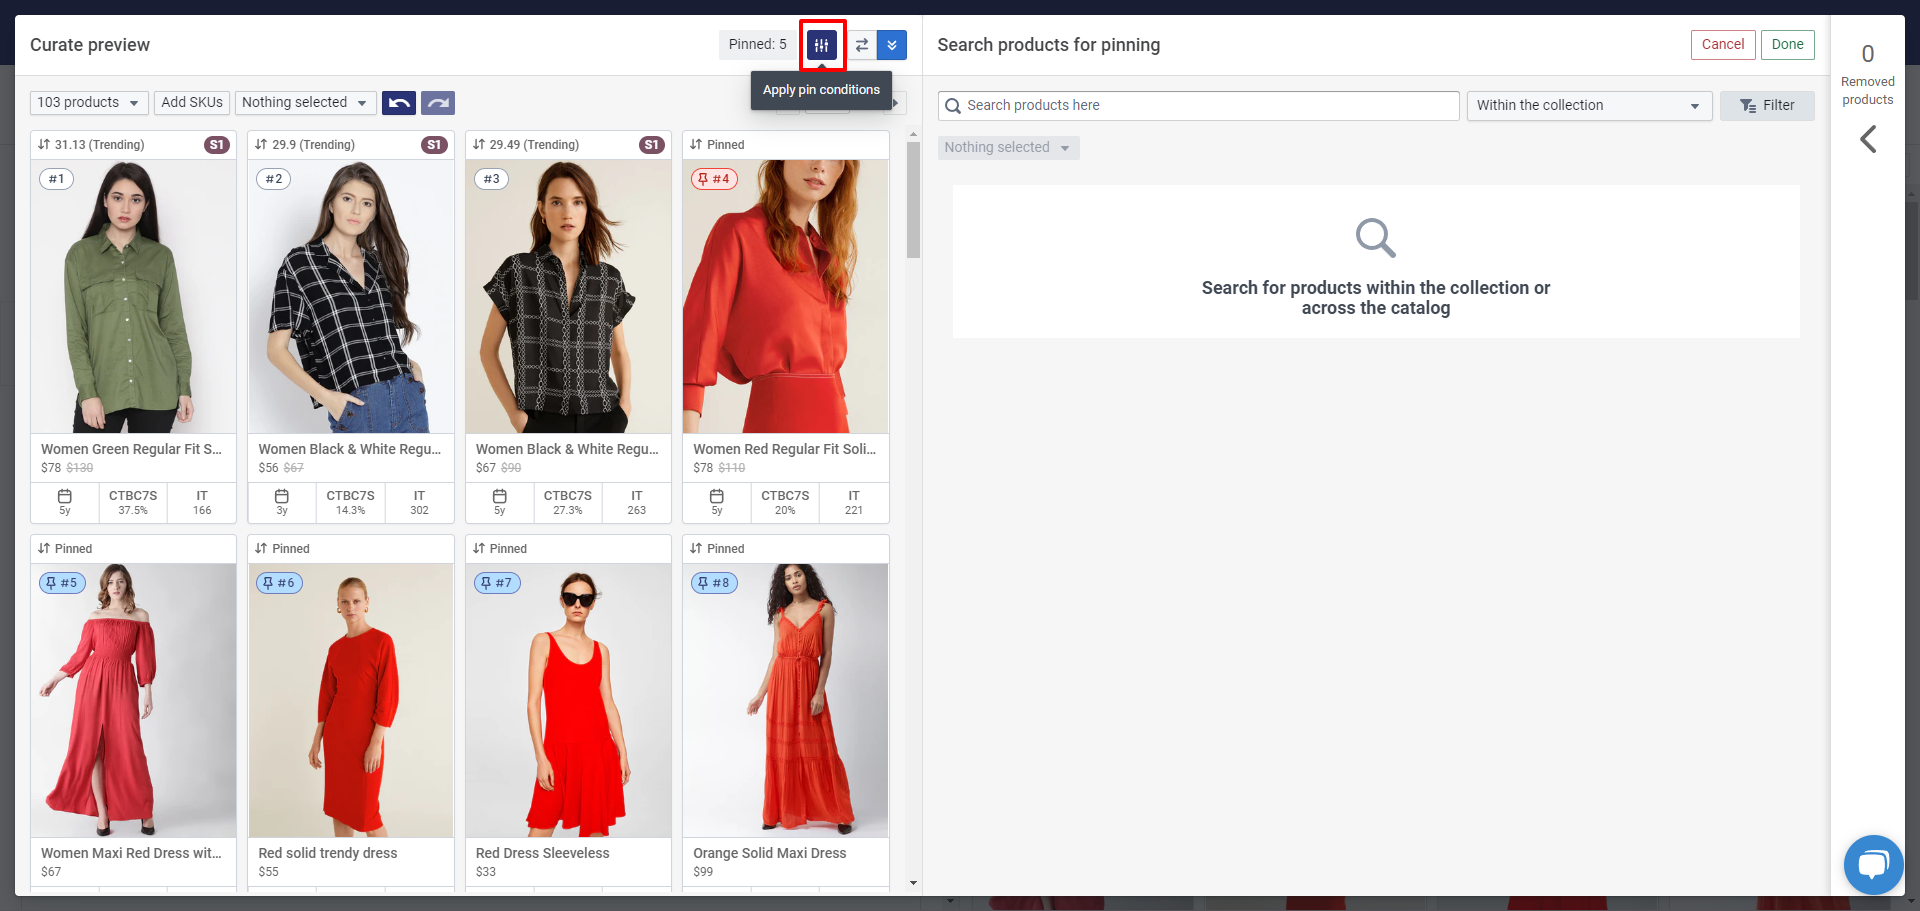Click IT 221 cell on red shirt card
This screenshot has height=911, width=1920.
[x=854, y=502]
